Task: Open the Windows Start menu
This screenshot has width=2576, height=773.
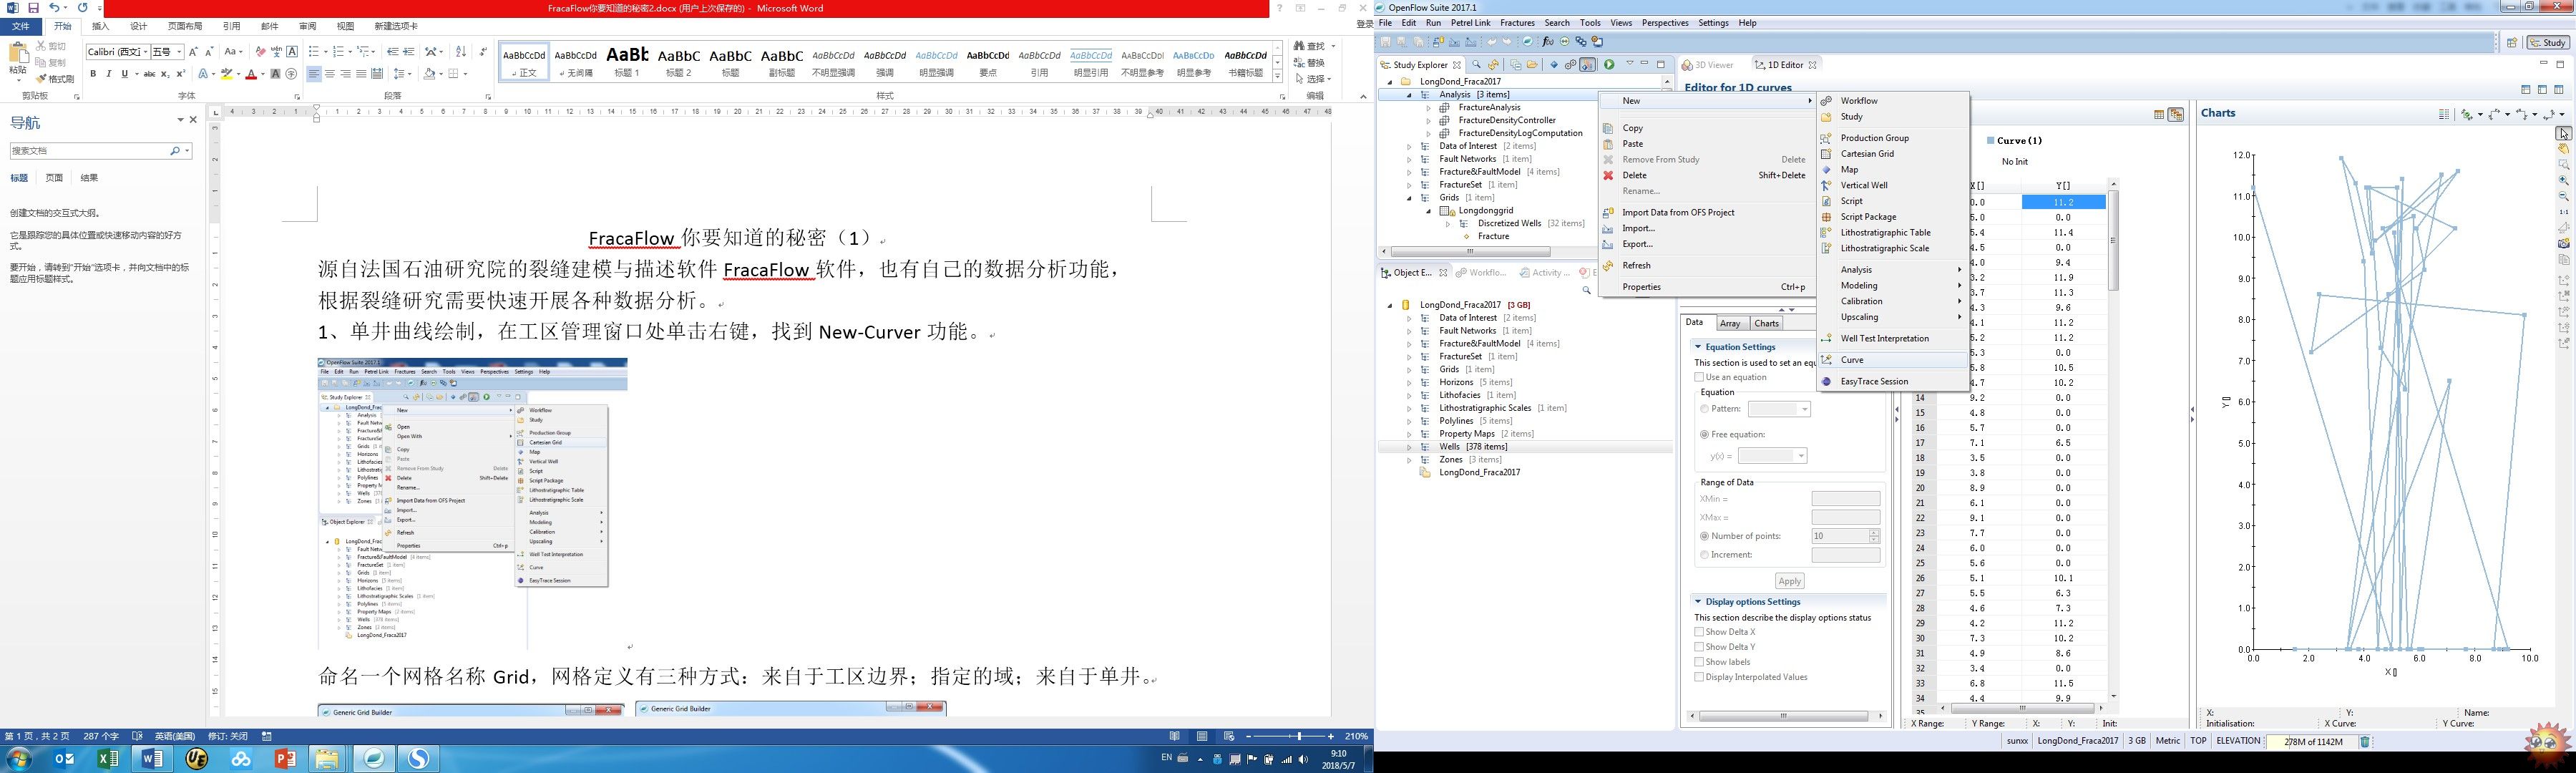Action: 19,759
